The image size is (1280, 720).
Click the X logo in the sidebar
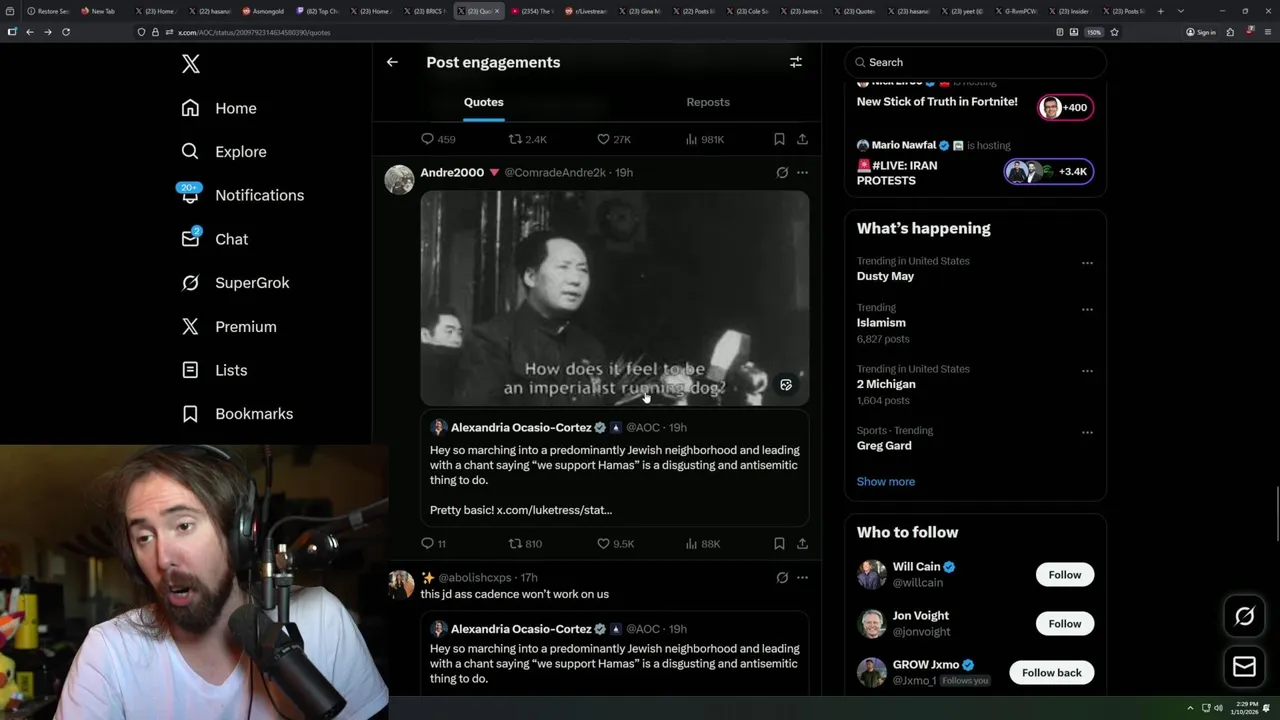tap(191, 64)
